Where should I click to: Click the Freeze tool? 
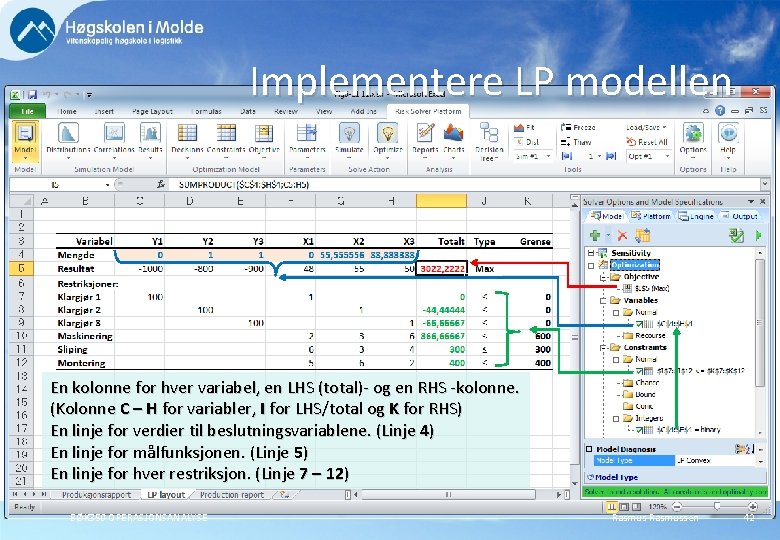(x=578, y=128)
